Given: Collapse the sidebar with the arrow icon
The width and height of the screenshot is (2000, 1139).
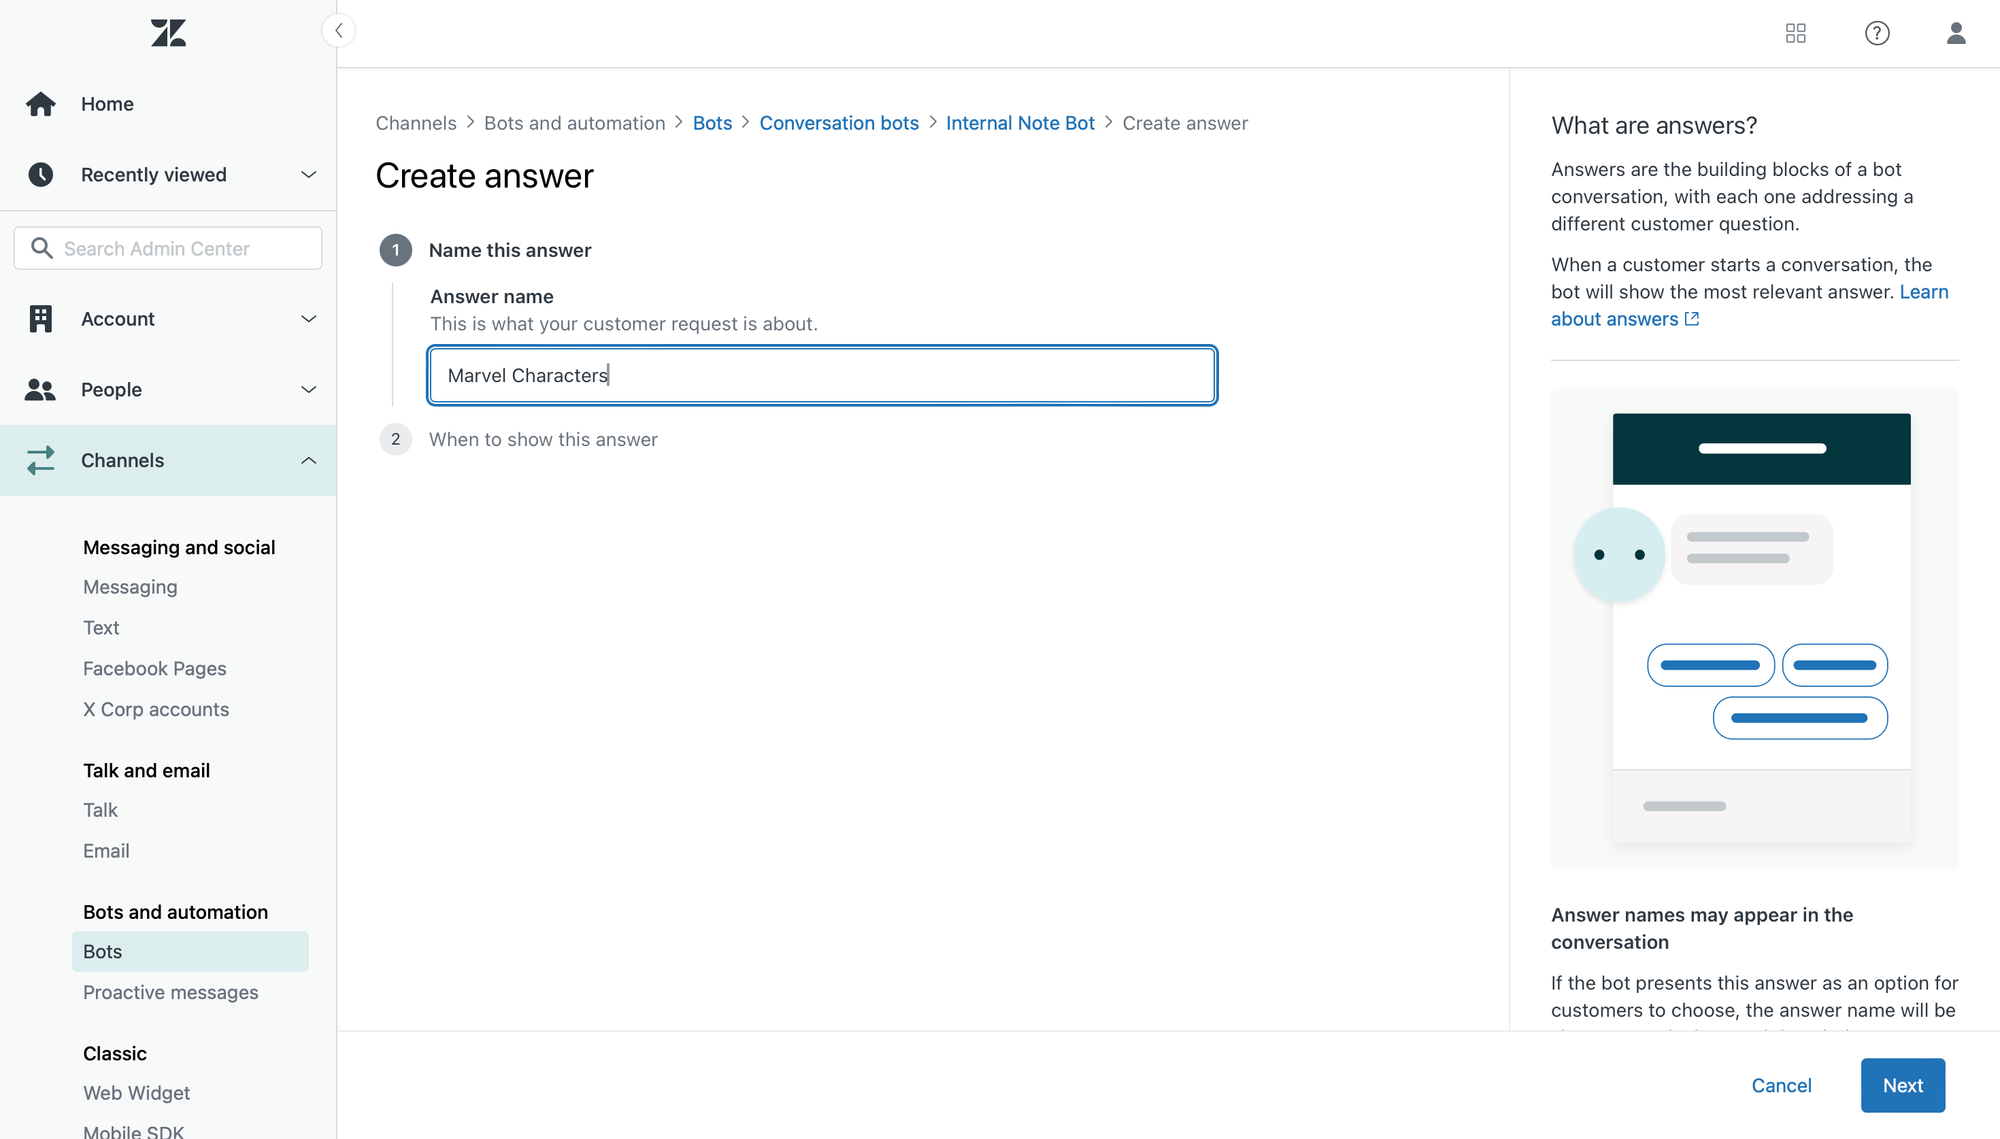Looking at the screenshot, I should [x=339, y=31].
